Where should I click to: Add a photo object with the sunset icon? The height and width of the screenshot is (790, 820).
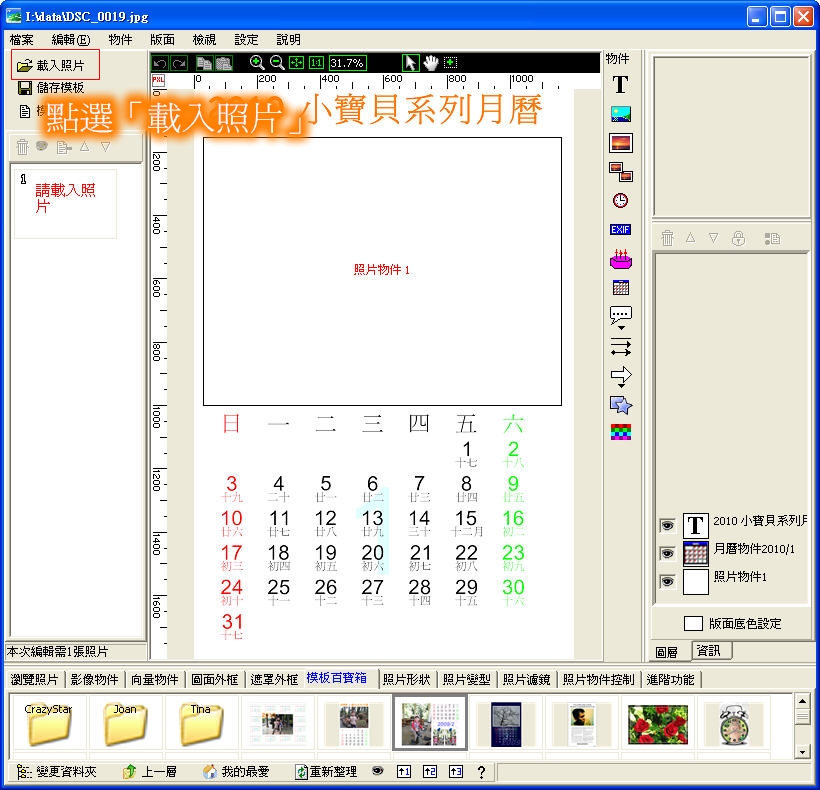click(621, 143)
